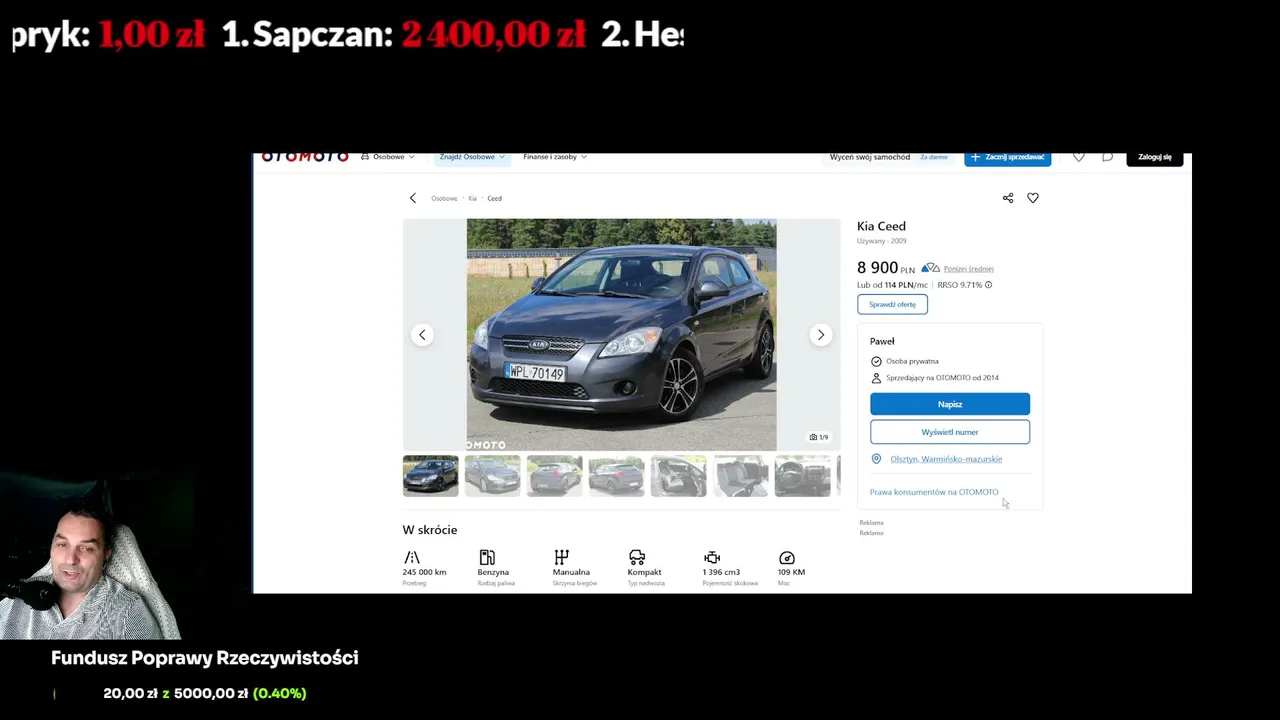This screenshot has width=1280, height=720.
Task: Select the second gallery thumbnail
Action: 493,476
